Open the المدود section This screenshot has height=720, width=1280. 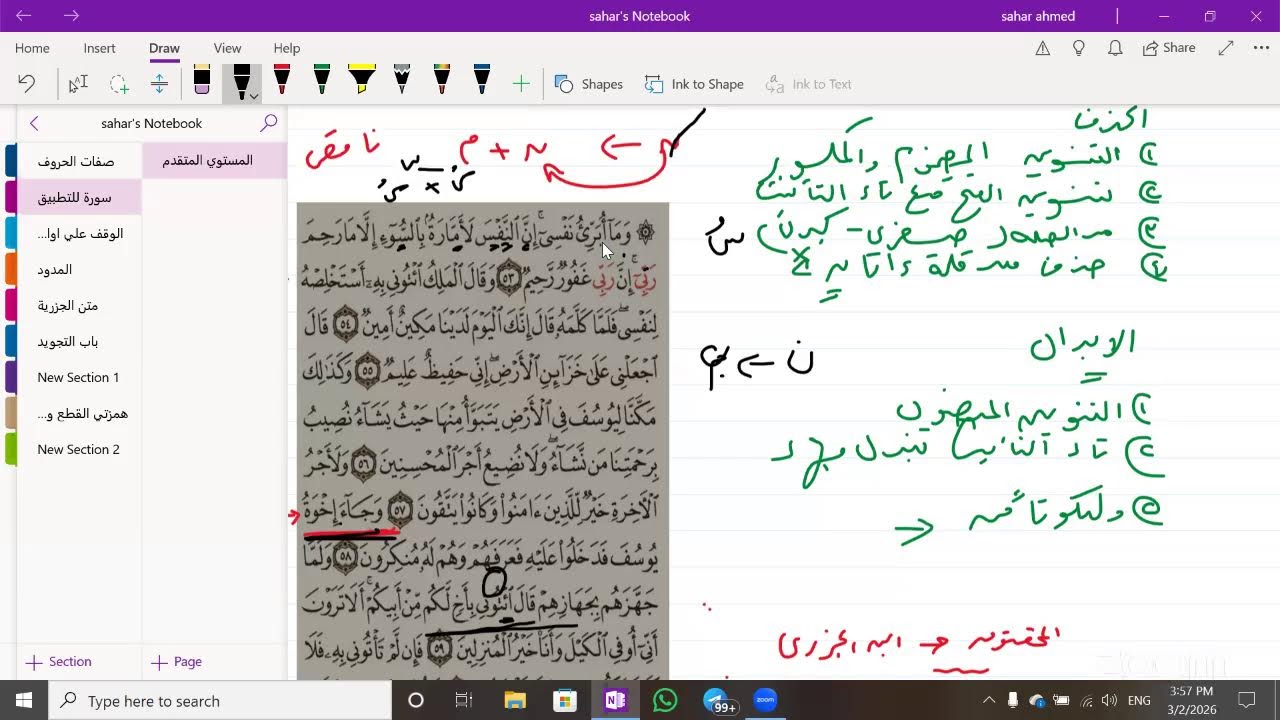(x=79, y=269)
